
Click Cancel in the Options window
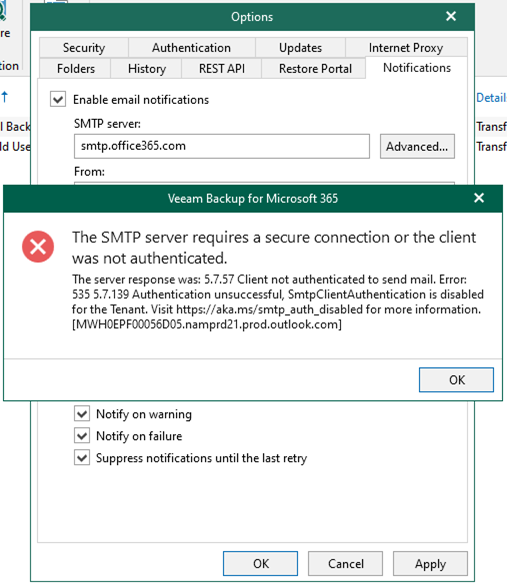[345, 563]
